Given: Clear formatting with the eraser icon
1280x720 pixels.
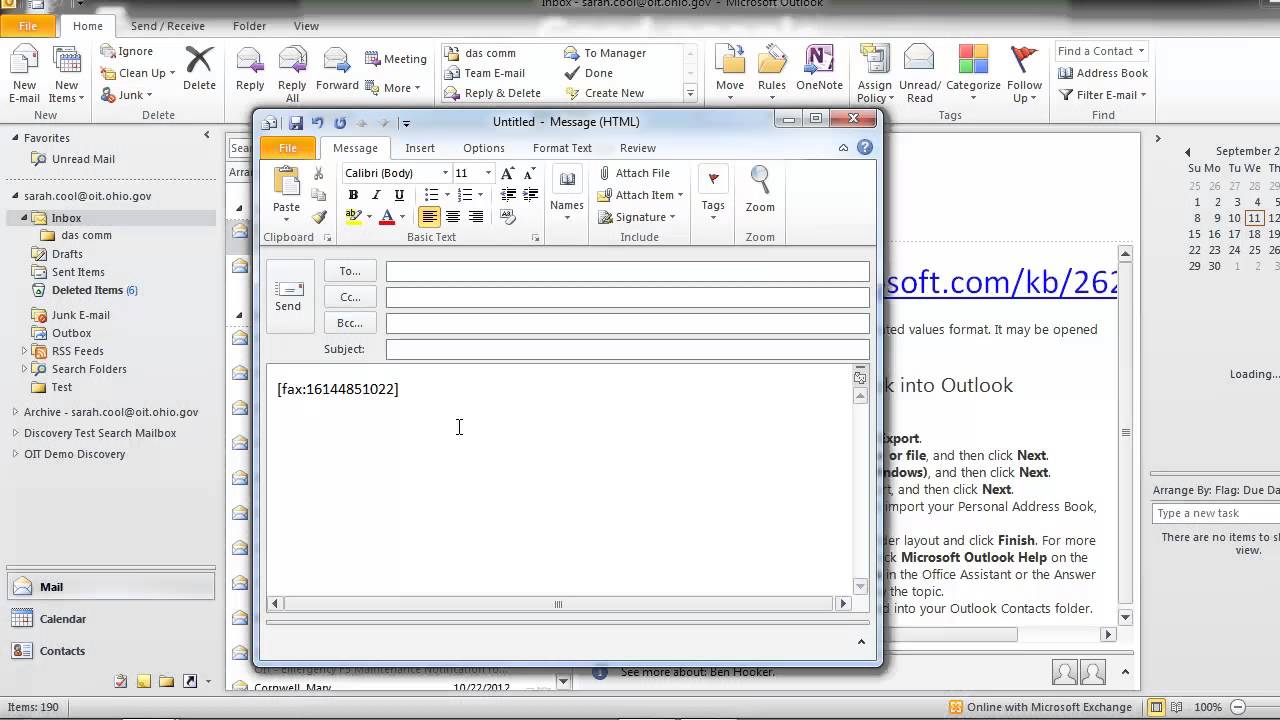Looking at the screenshot, I should (x=508, y=216).
